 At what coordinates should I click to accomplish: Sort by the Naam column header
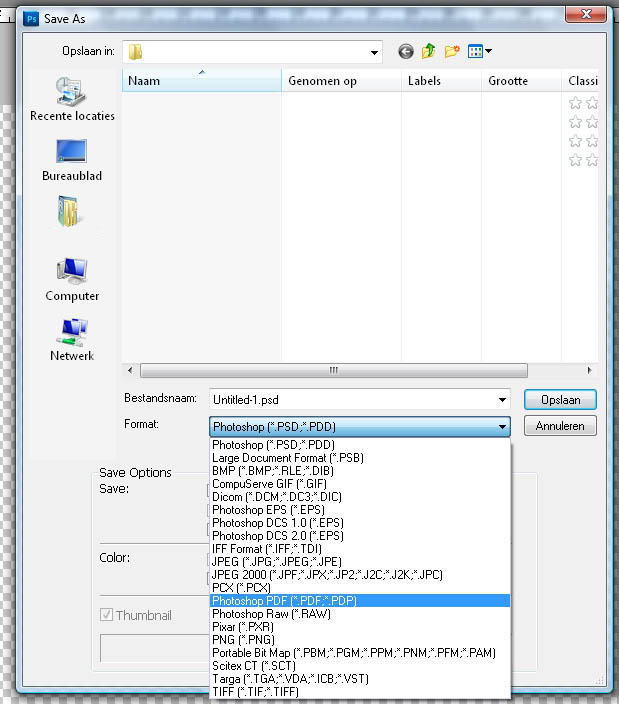point(202,81)
